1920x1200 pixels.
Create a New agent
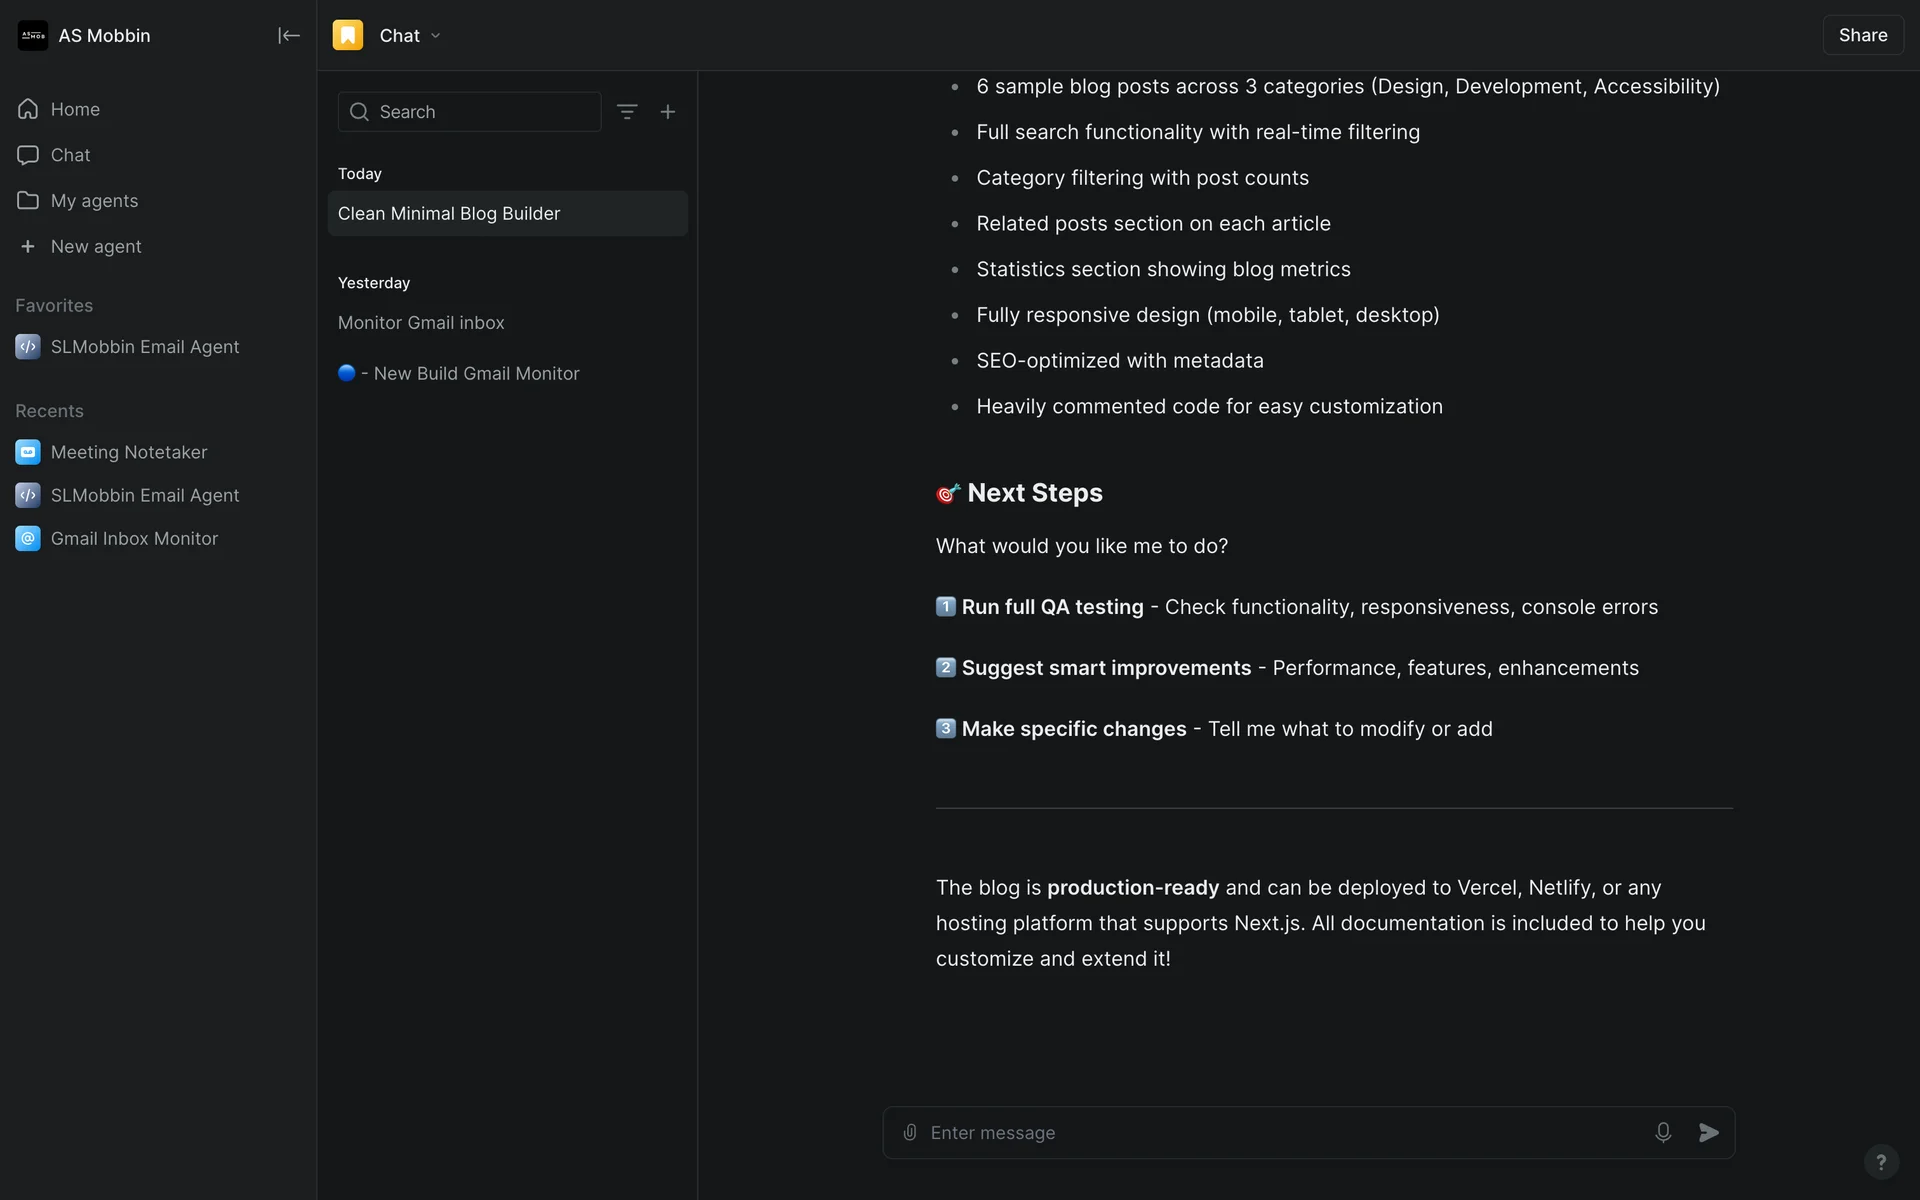pyautogui.click(x=95, y=247)
